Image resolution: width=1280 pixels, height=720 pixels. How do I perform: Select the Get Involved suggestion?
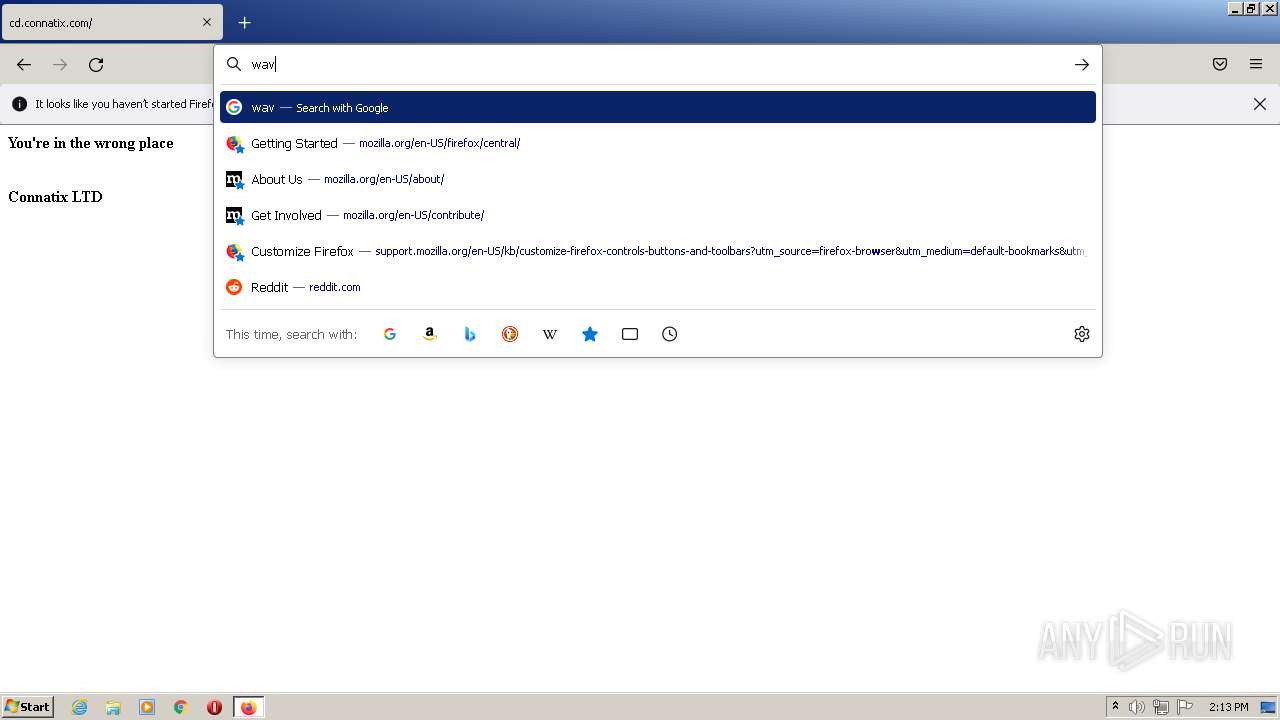(x=658, y=215)
